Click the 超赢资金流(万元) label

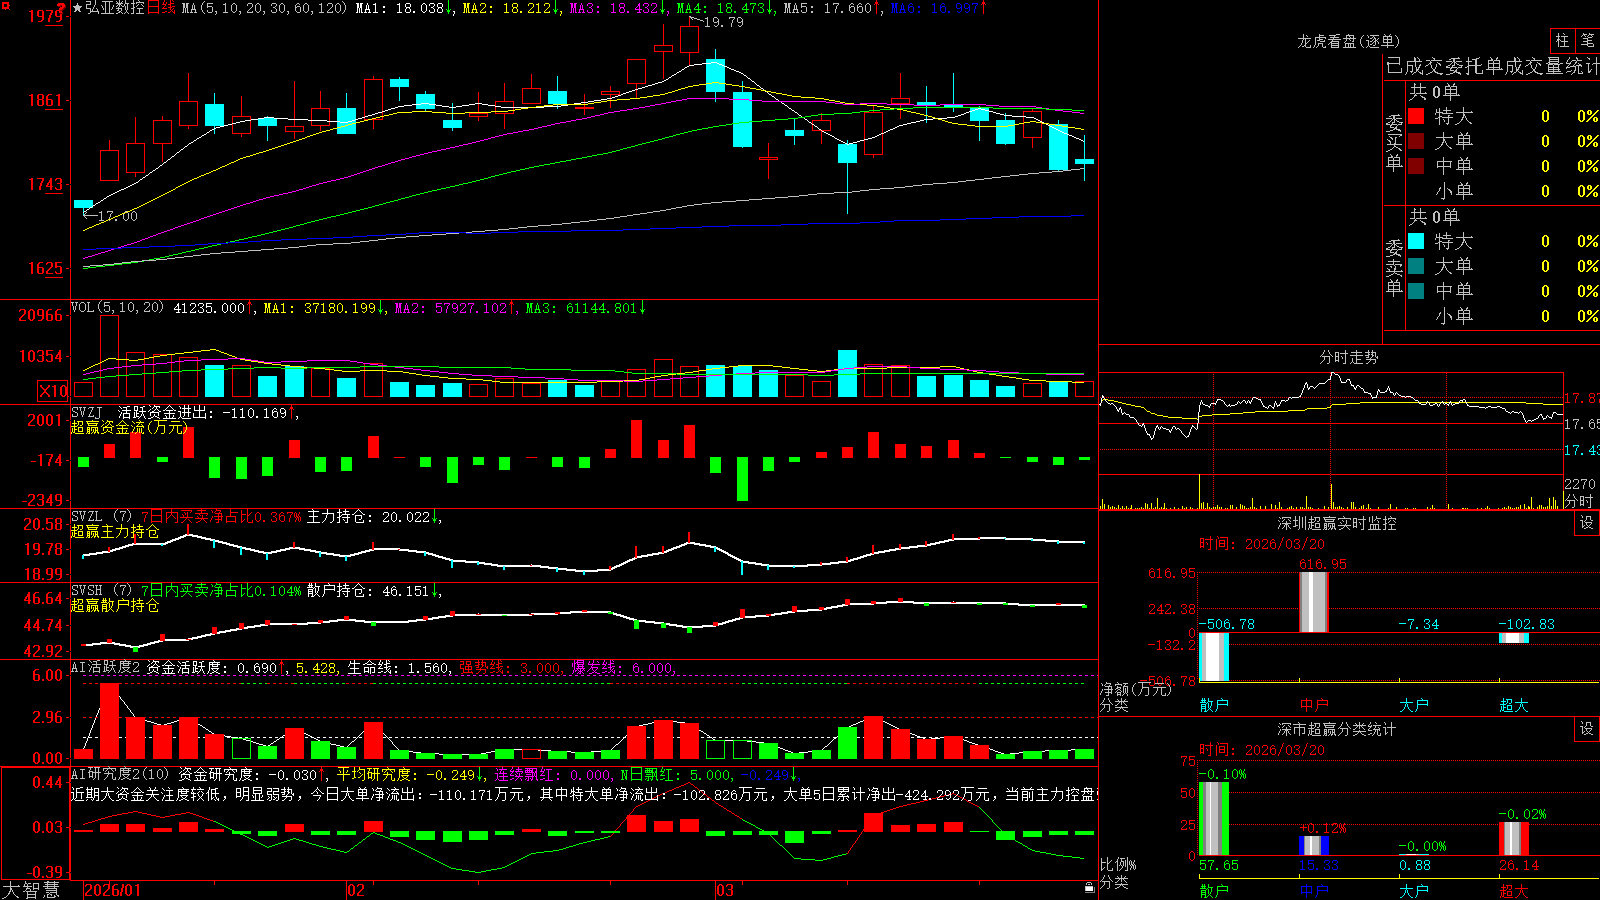(129, 427)
